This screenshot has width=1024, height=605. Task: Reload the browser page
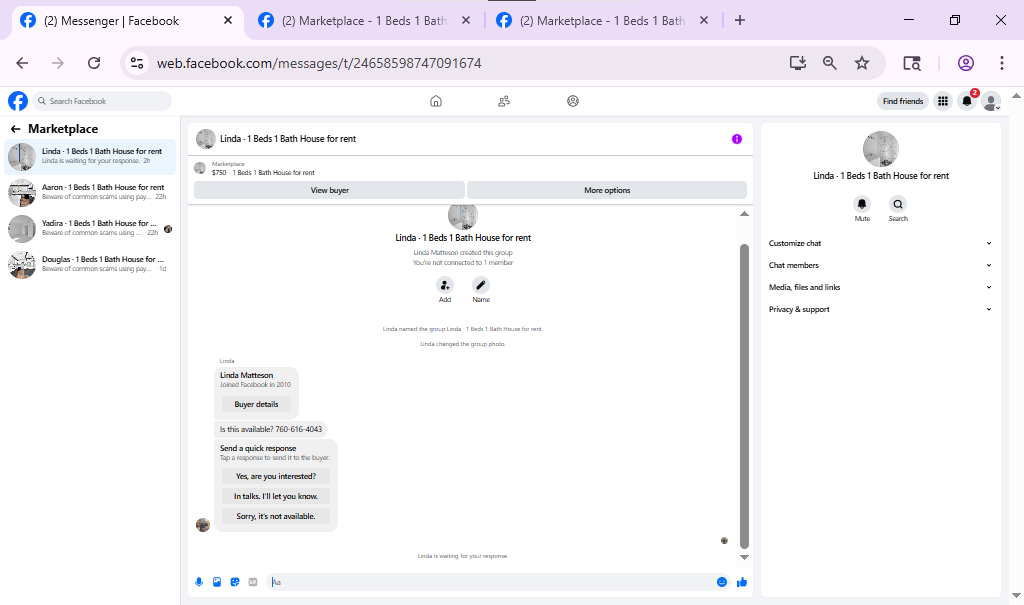(94, 63)
